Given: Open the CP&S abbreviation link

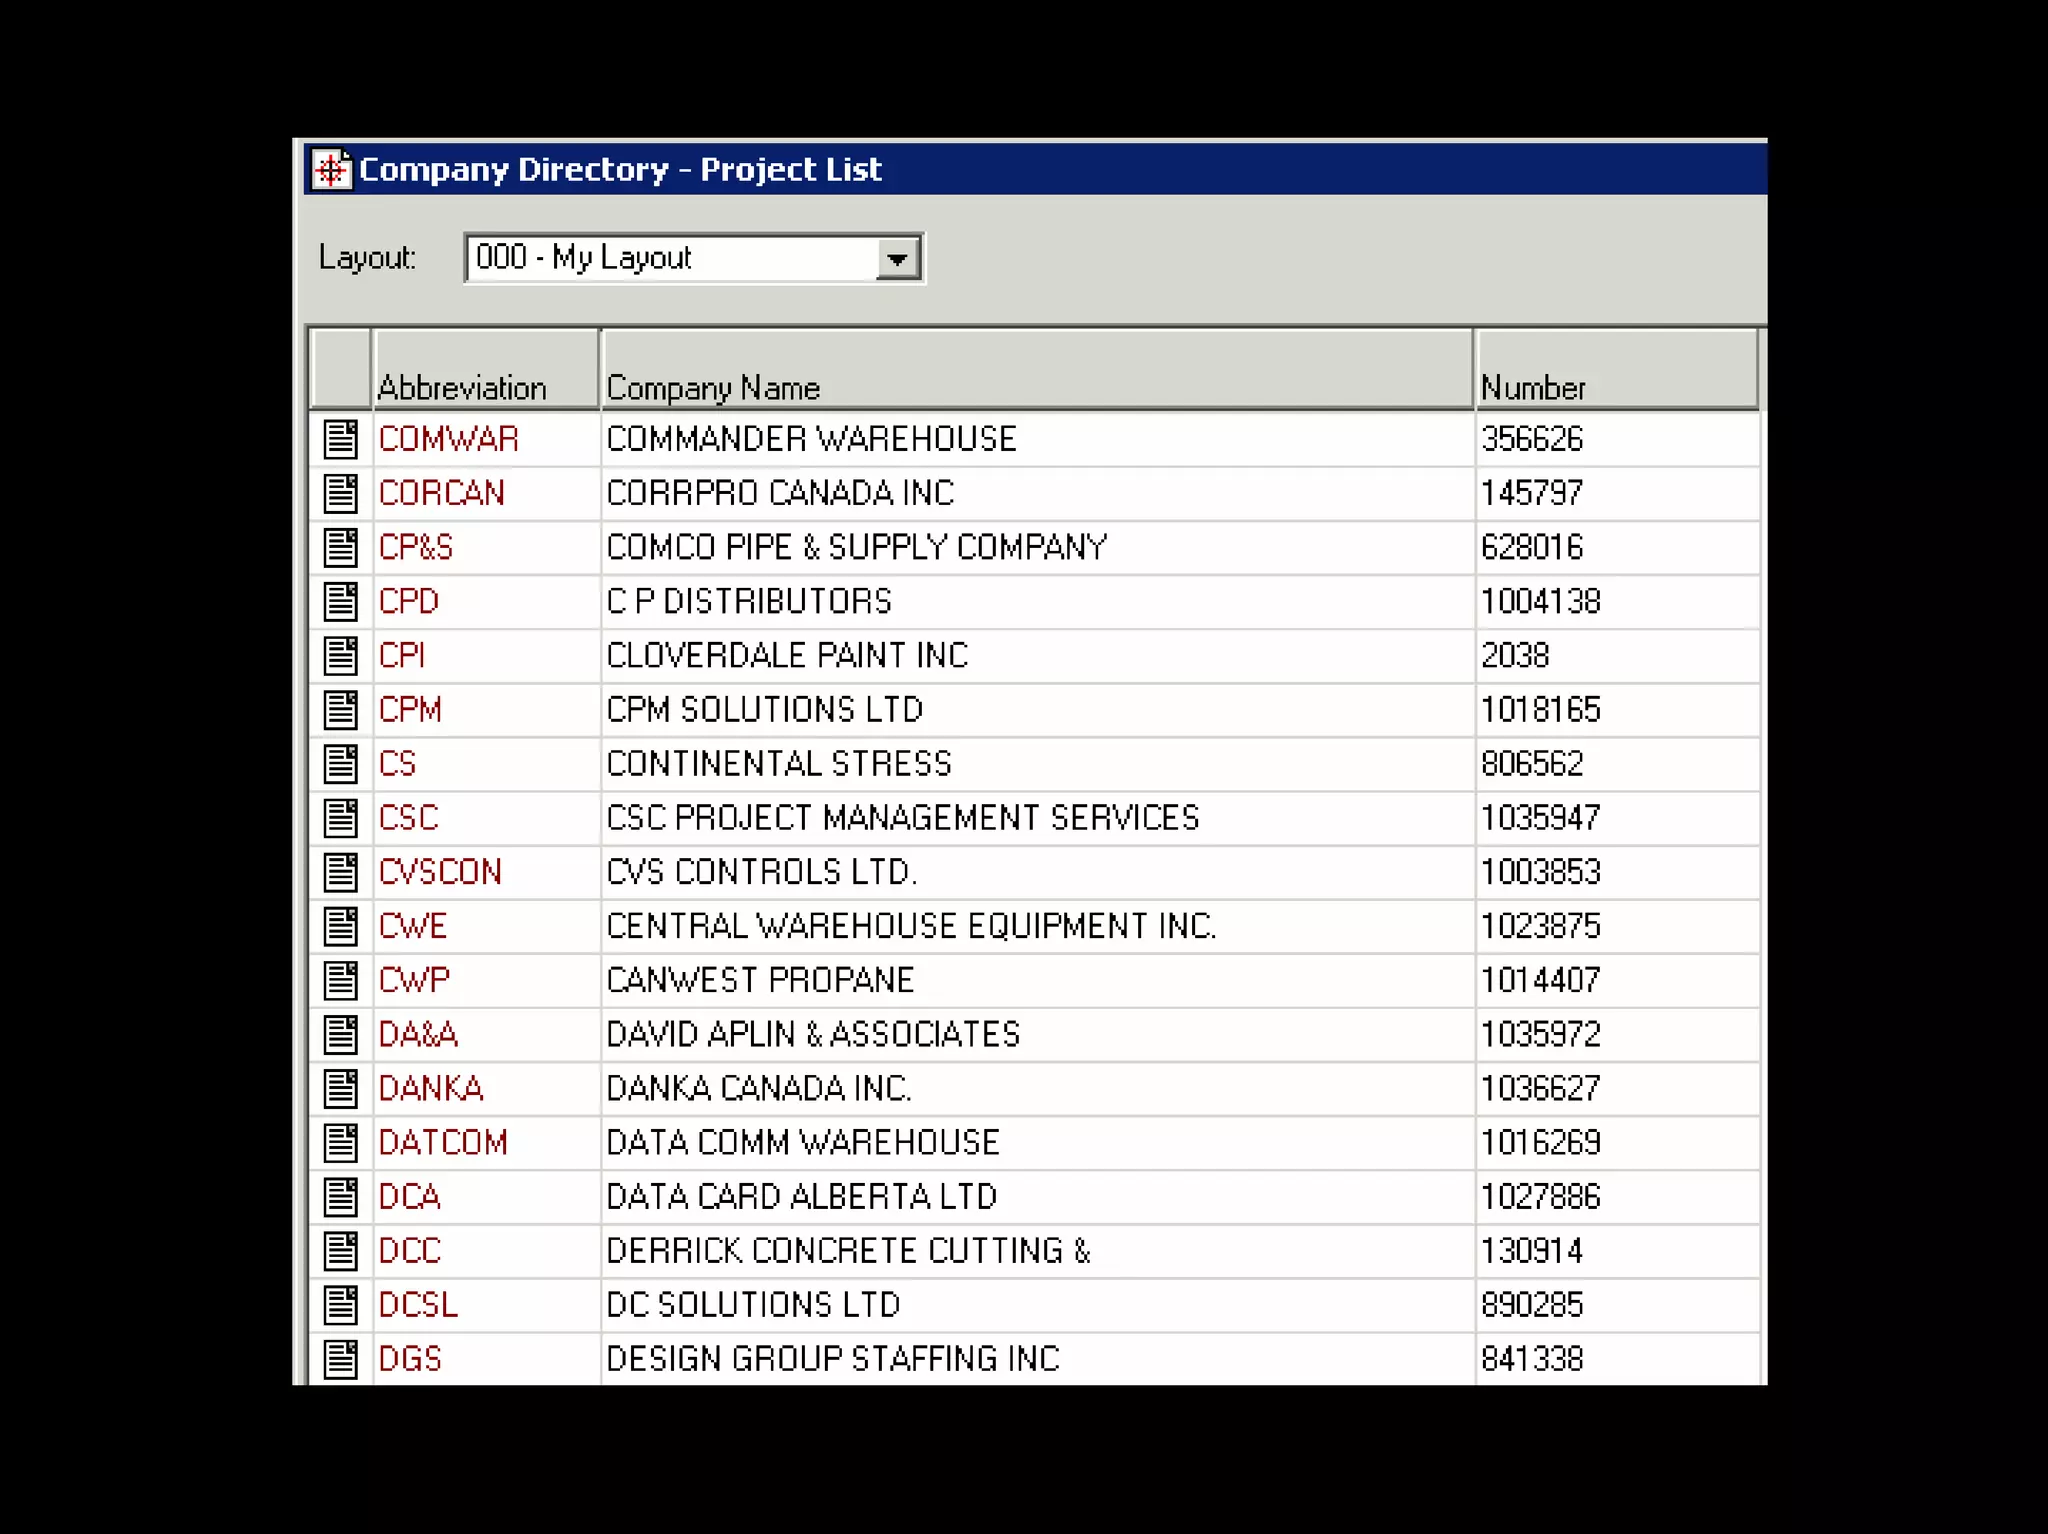Looking at the screenshot, I should click(x=416, y=547).
